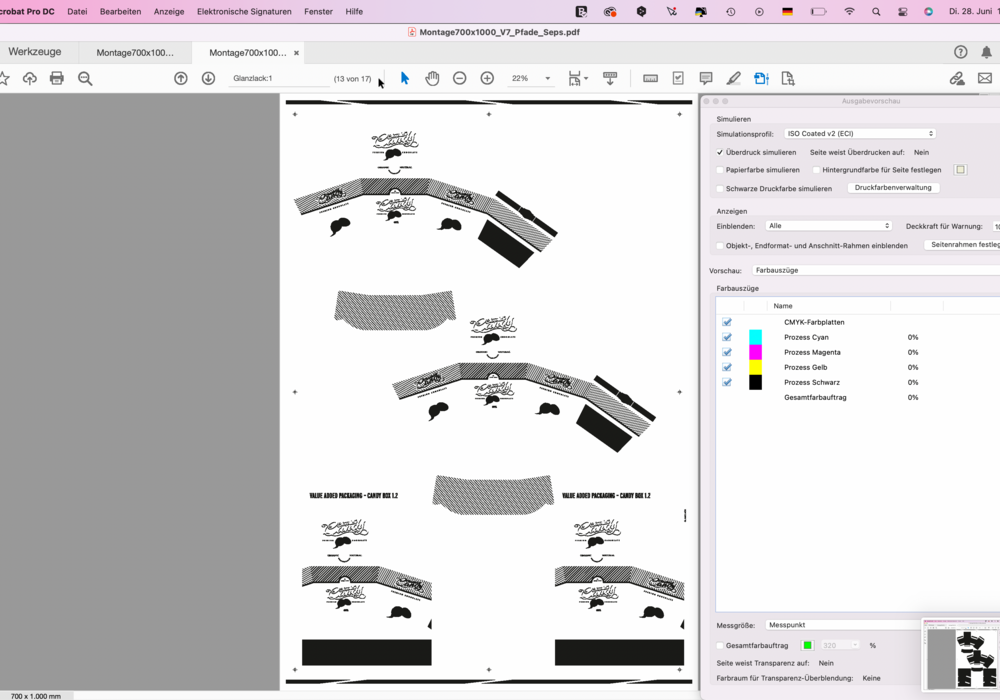1000x700 pixels.
Task: Choose the highlighter pen tool
Action: [733, 78]
